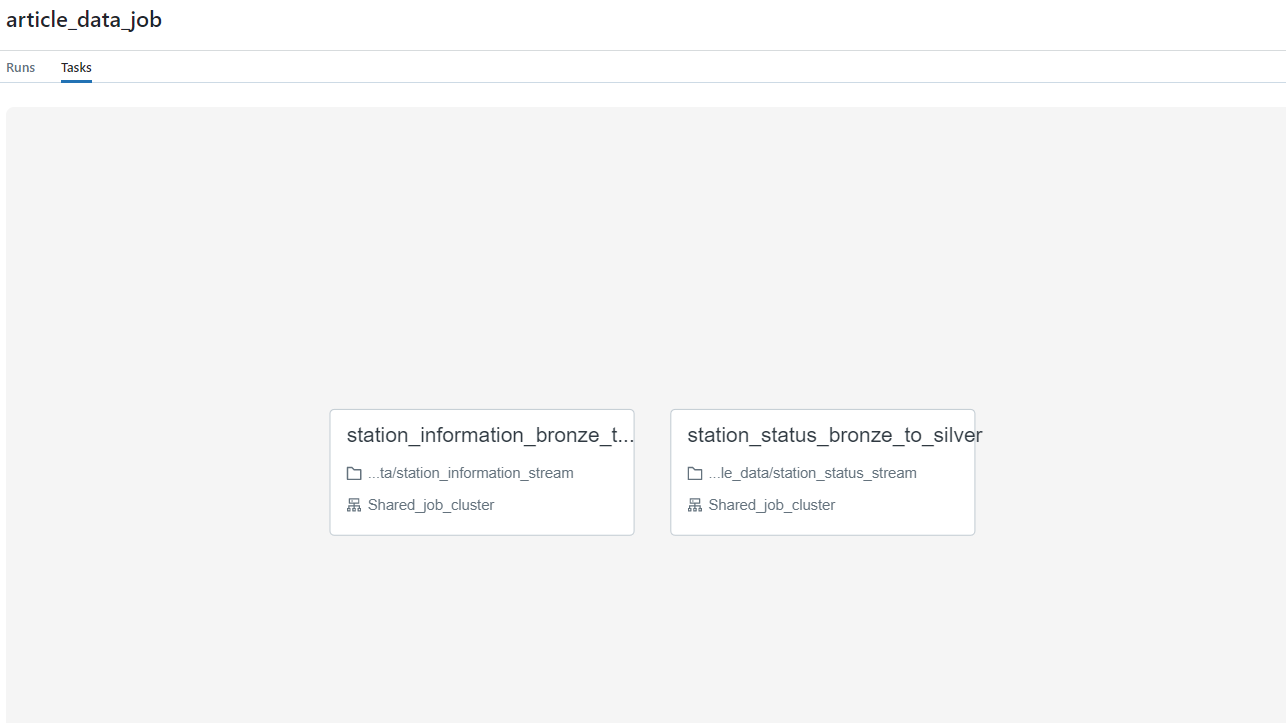The height and width of the screenshot is (723, 1286).
Task: Click the canvas gap between both task cards
Action: 652,472
